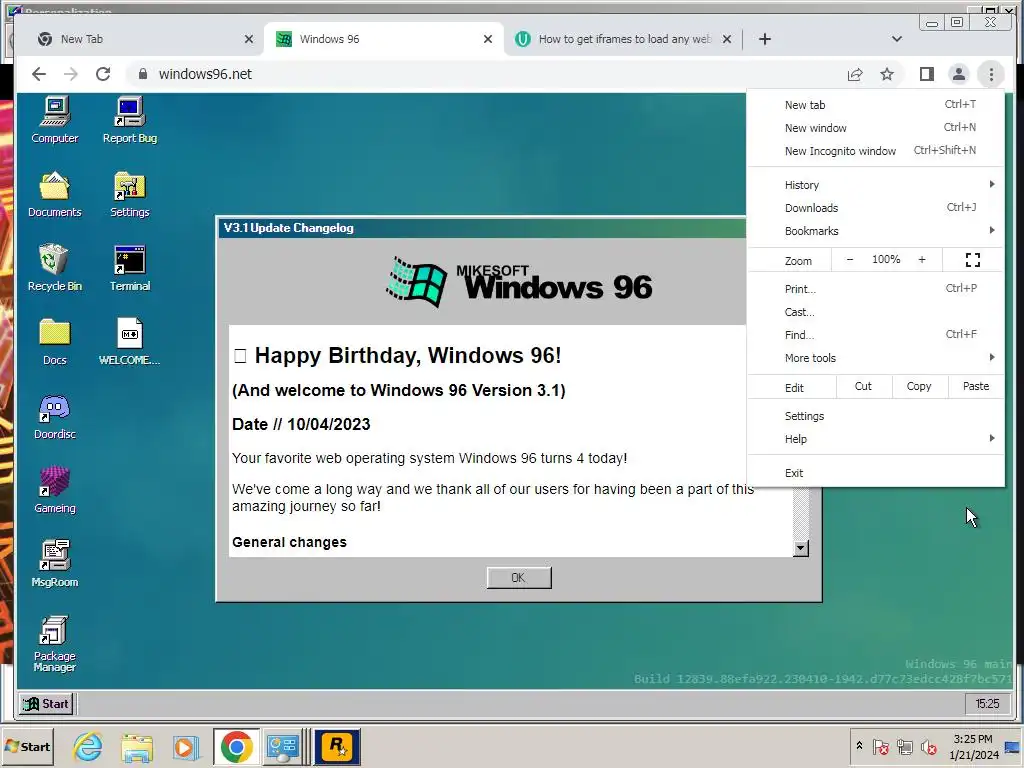
Task: Open the Docs folder icon
Action: pyautogui.click(x=55, y=342)
